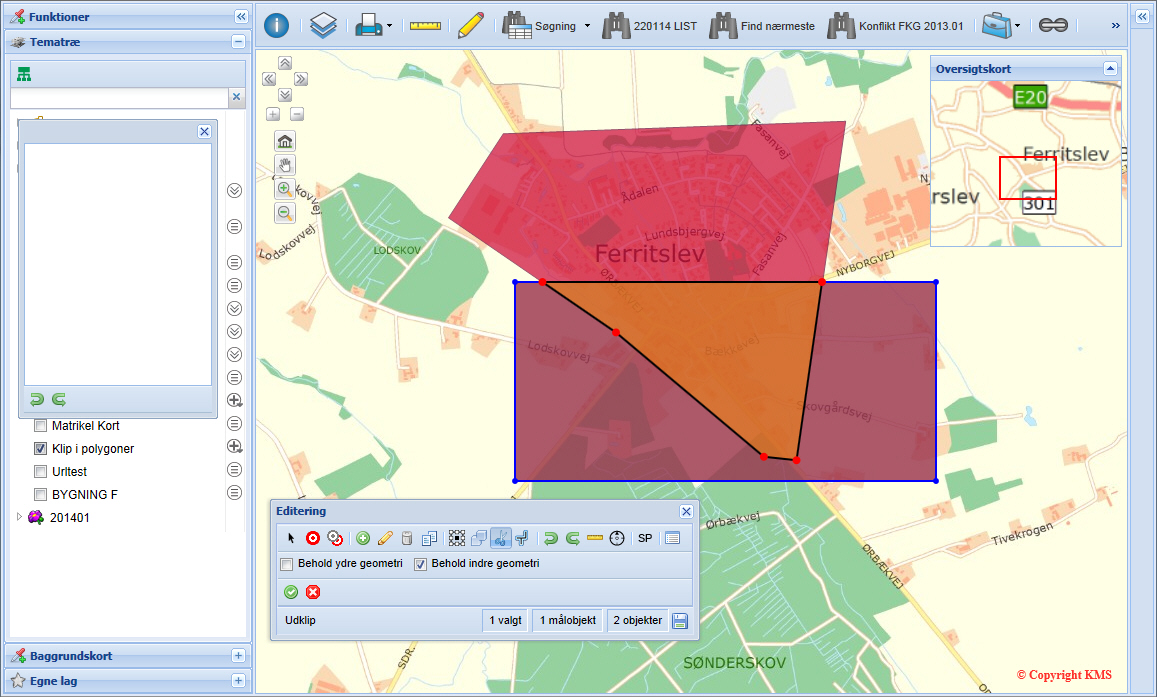Select the magnifier zoom-out tool
1157x697 pixels.
[285, 213]
